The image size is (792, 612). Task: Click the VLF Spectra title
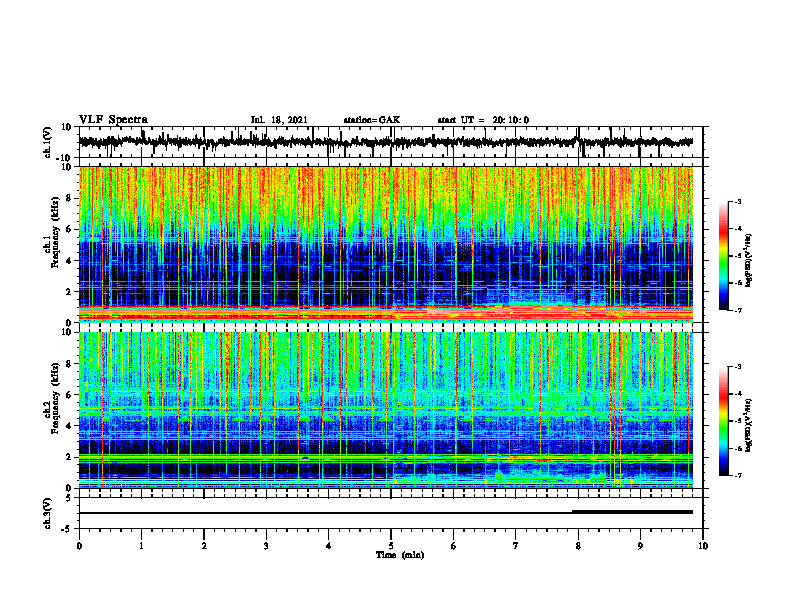[113, 120]
